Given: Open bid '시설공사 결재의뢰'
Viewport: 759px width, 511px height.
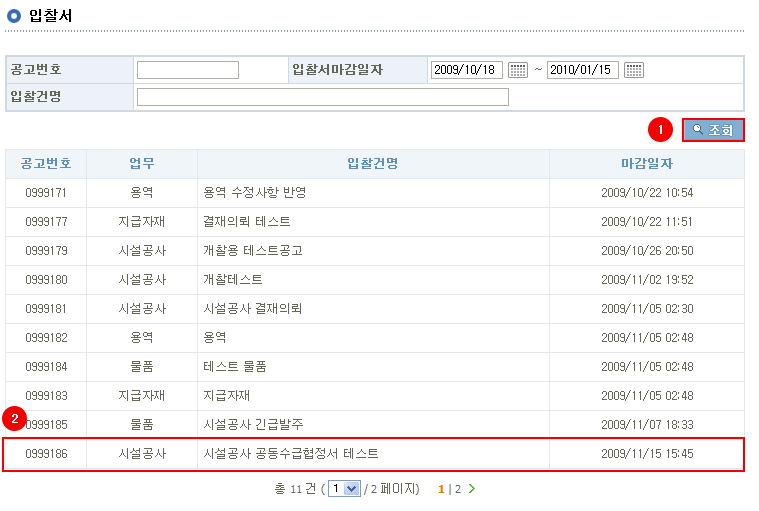Looking at the screenshot, I should pyautogui.click(x=252, y=309).
